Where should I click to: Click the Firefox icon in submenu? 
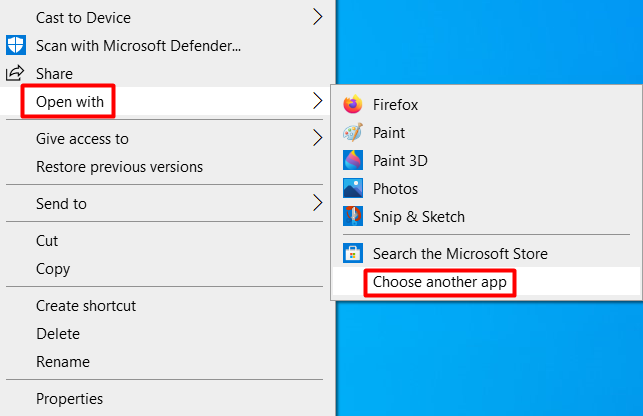click(x=352, y=104)
